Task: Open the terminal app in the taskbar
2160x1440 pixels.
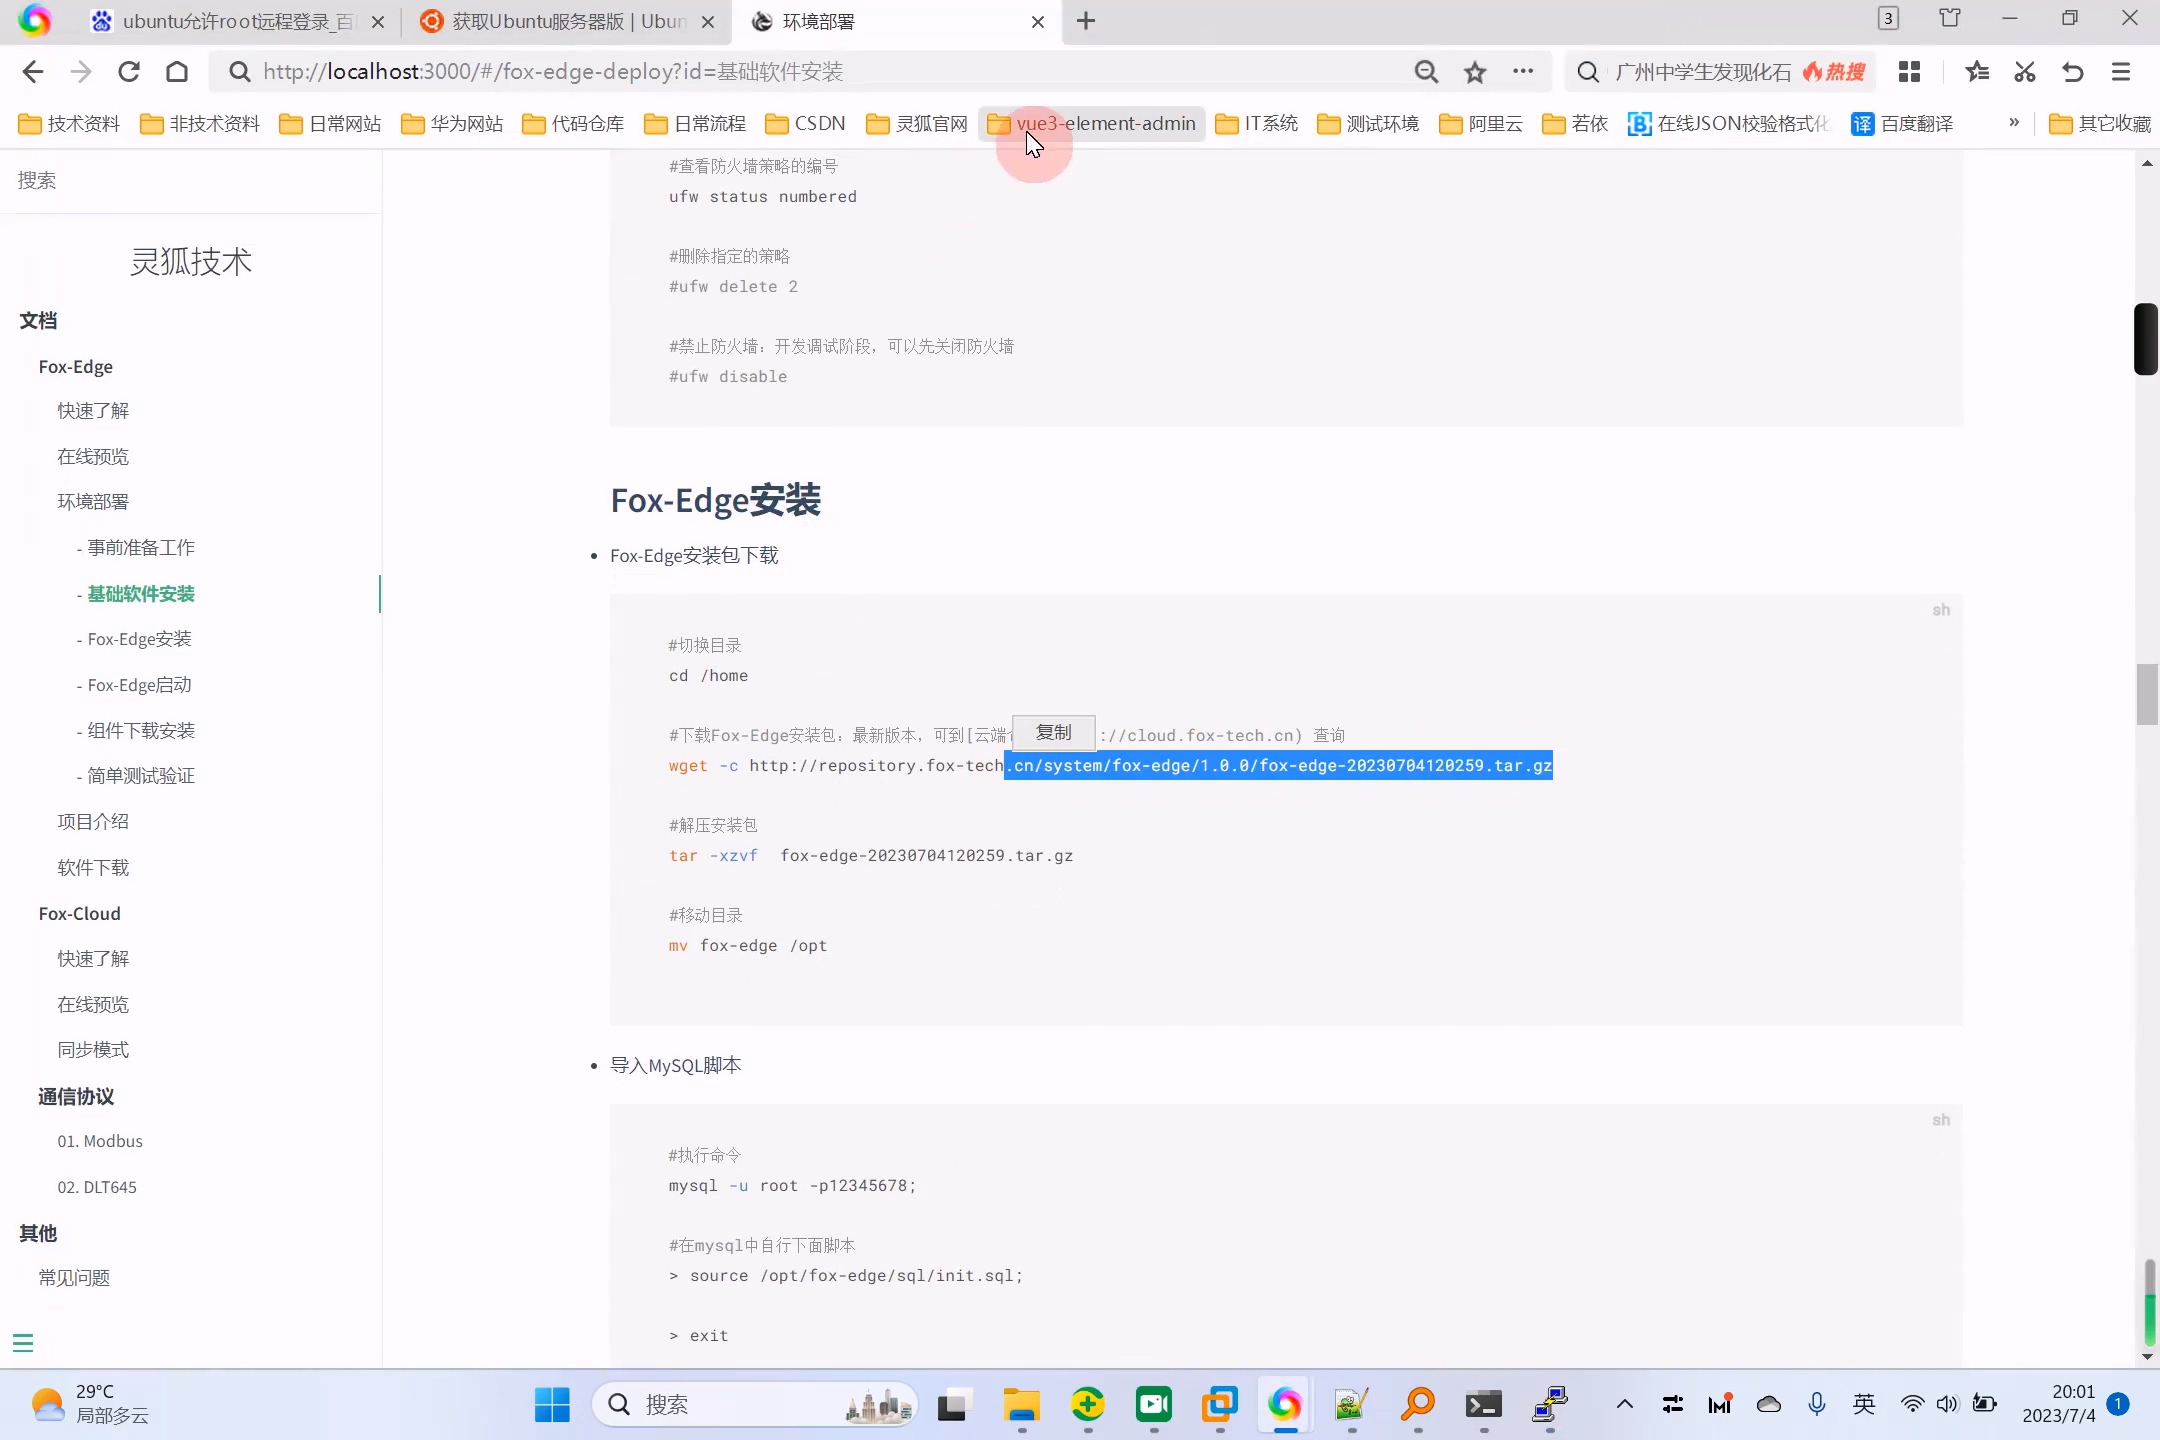Action: 1484,1405
